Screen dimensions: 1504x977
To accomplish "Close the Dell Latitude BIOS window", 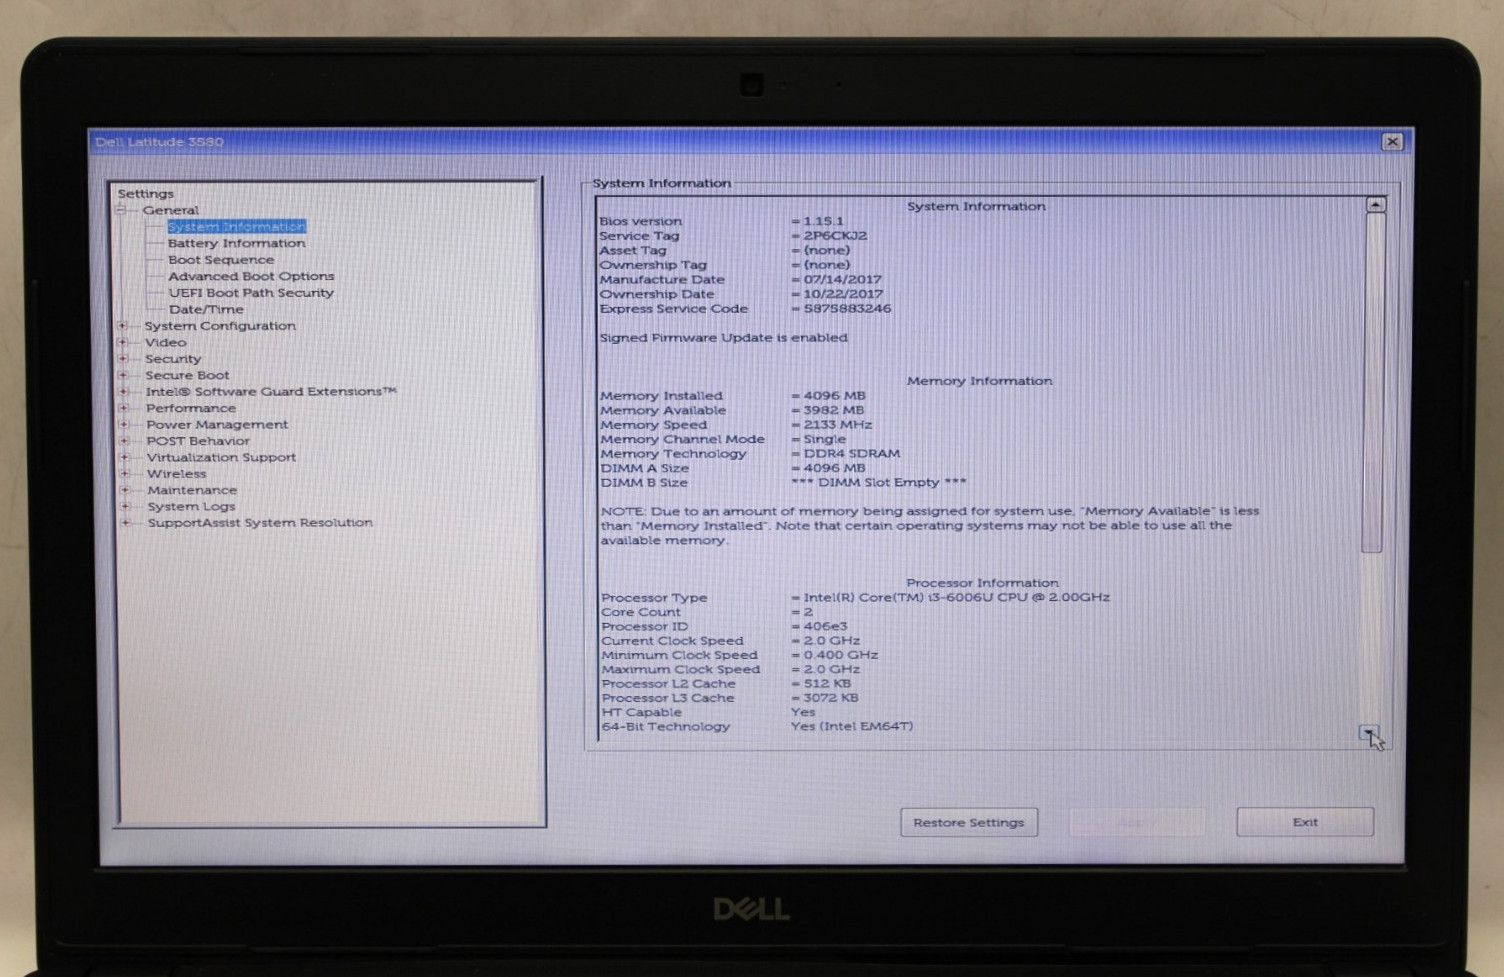I will point(1392,142).
